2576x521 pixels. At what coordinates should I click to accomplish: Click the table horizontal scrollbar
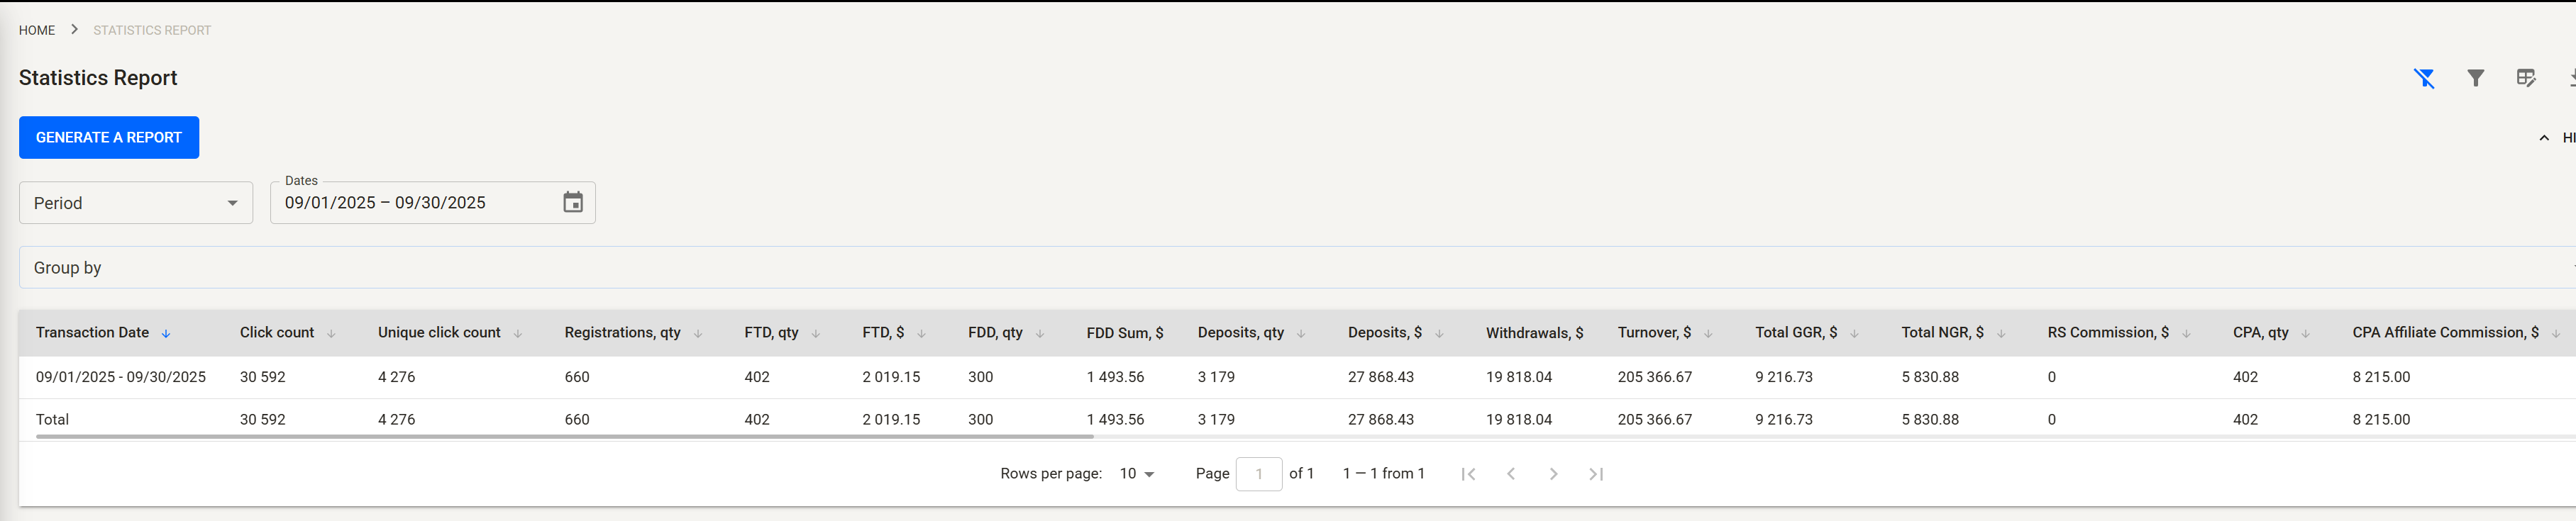(564, 437)
